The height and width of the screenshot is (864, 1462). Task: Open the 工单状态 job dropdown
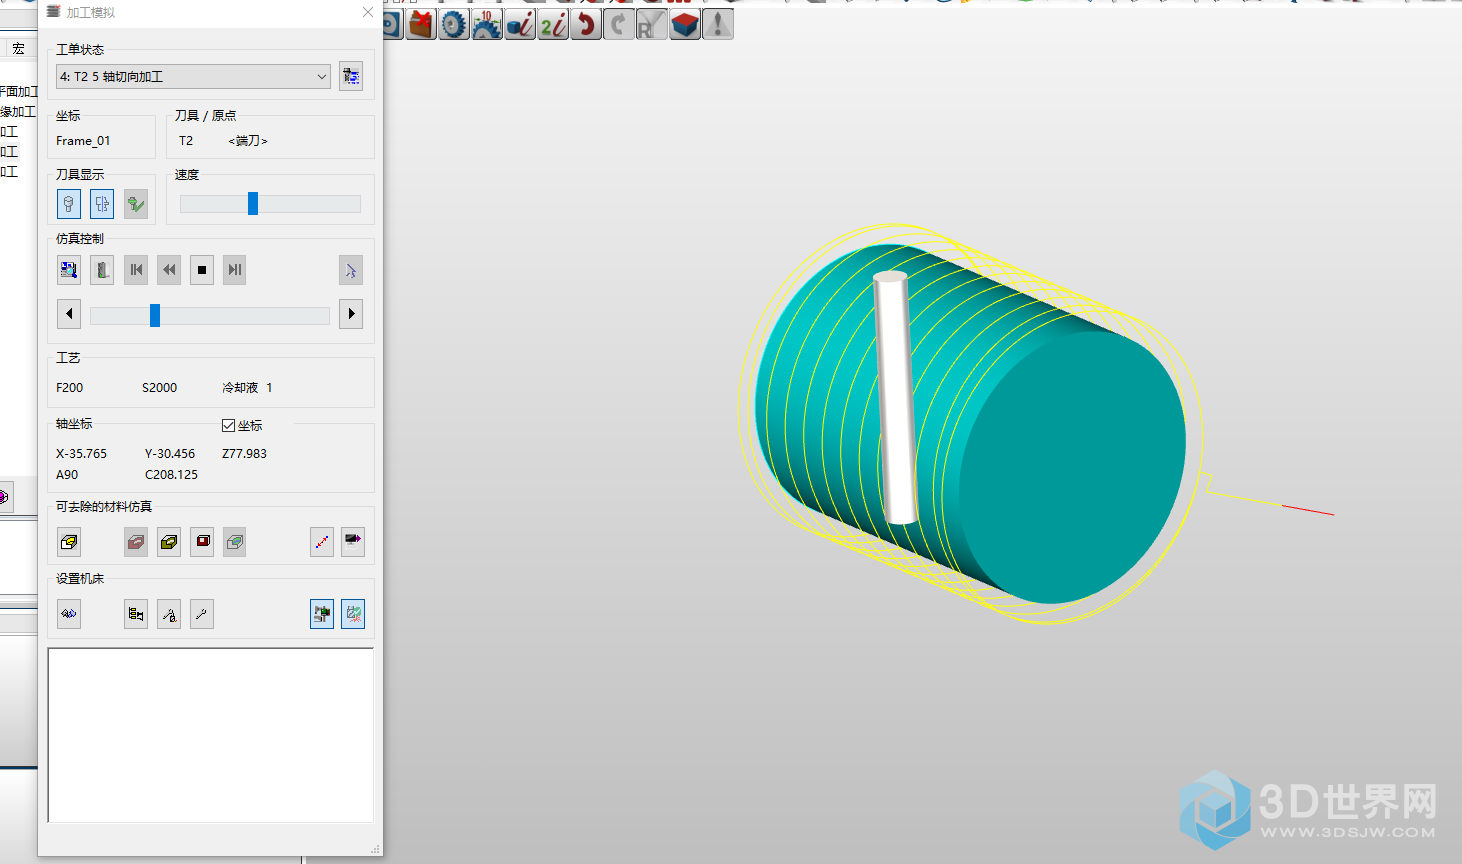click(193, 77)
